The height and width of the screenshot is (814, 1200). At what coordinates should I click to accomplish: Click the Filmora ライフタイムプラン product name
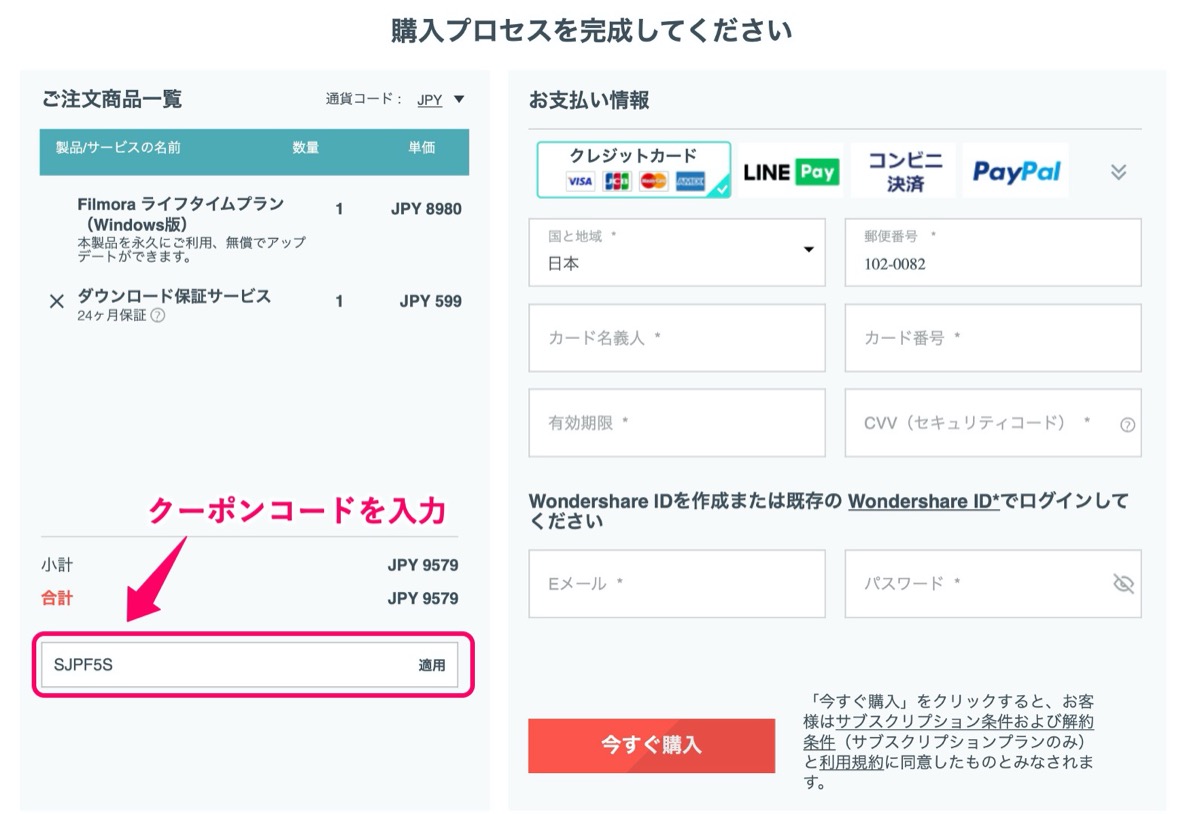pyautogui.click(x=181, y=214)
